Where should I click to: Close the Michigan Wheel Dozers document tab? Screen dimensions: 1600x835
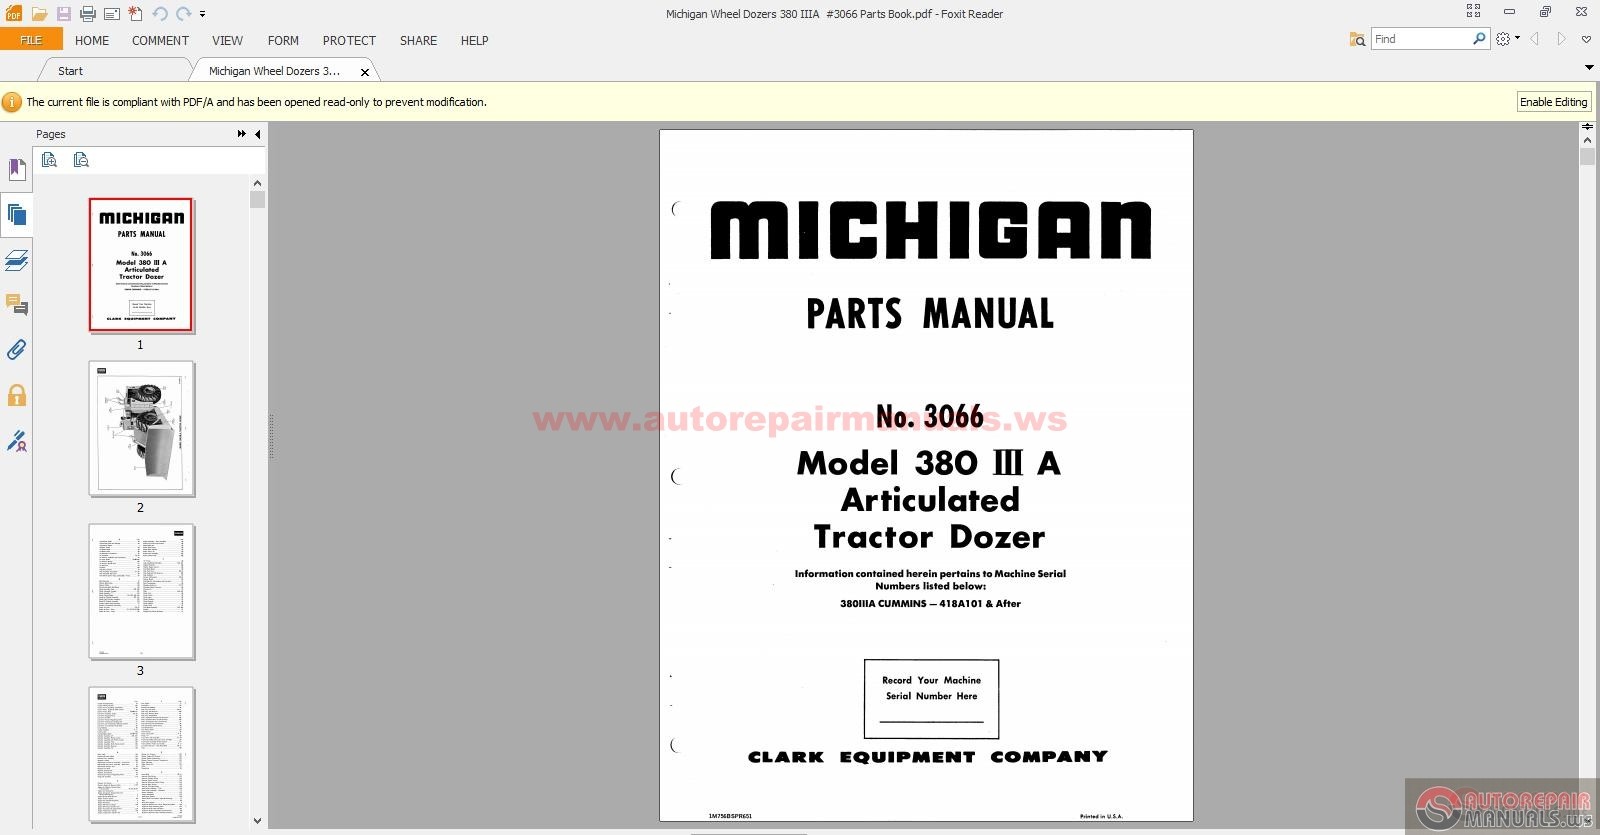[365, 72]
